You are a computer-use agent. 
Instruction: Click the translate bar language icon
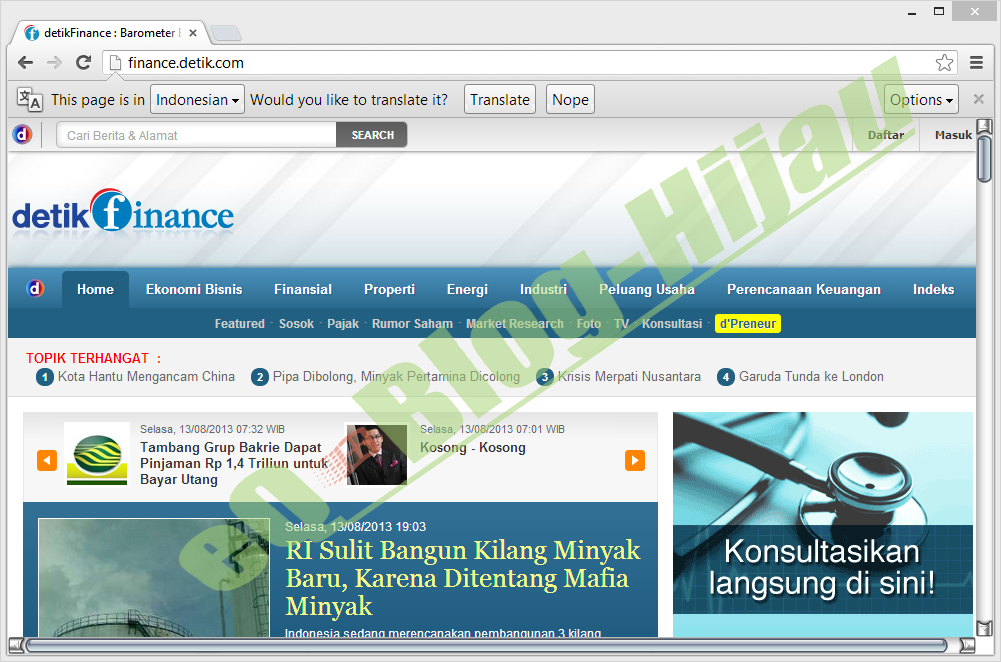pyautogui.click(x=29, y=100)
